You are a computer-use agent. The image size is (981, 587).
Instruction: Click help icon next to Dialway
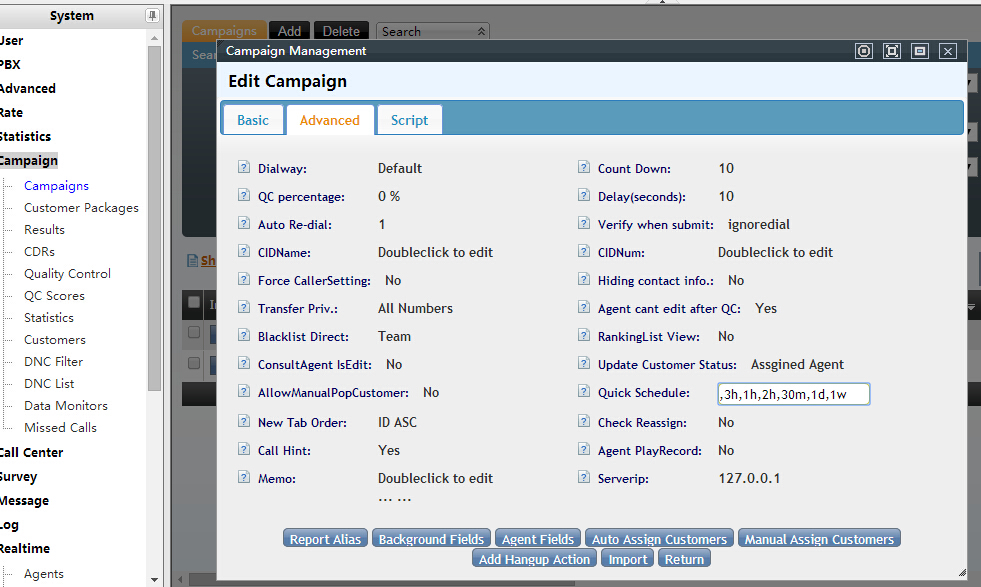pos(244,168)
